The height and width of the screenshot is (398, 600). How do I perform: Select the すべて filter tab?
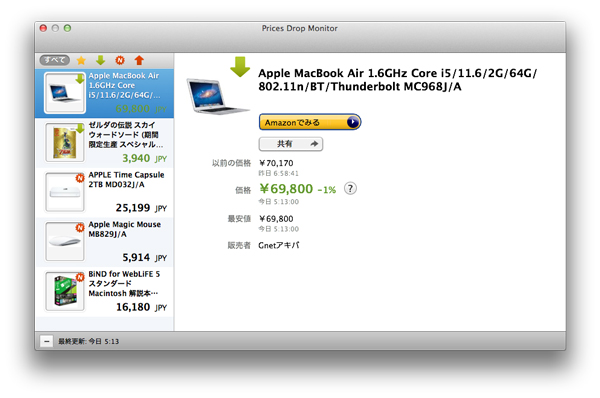click(x=54, y=60)
